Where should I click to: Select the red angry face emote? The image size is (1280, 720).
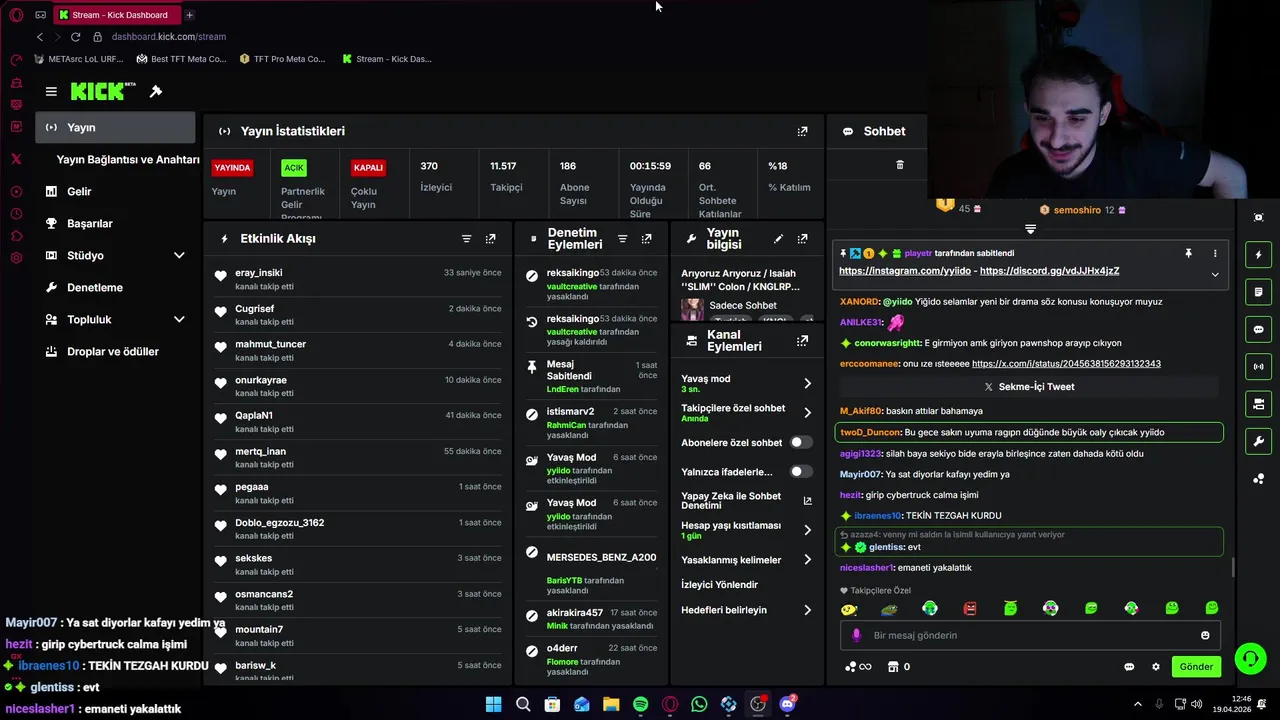[x=970, y=608]
